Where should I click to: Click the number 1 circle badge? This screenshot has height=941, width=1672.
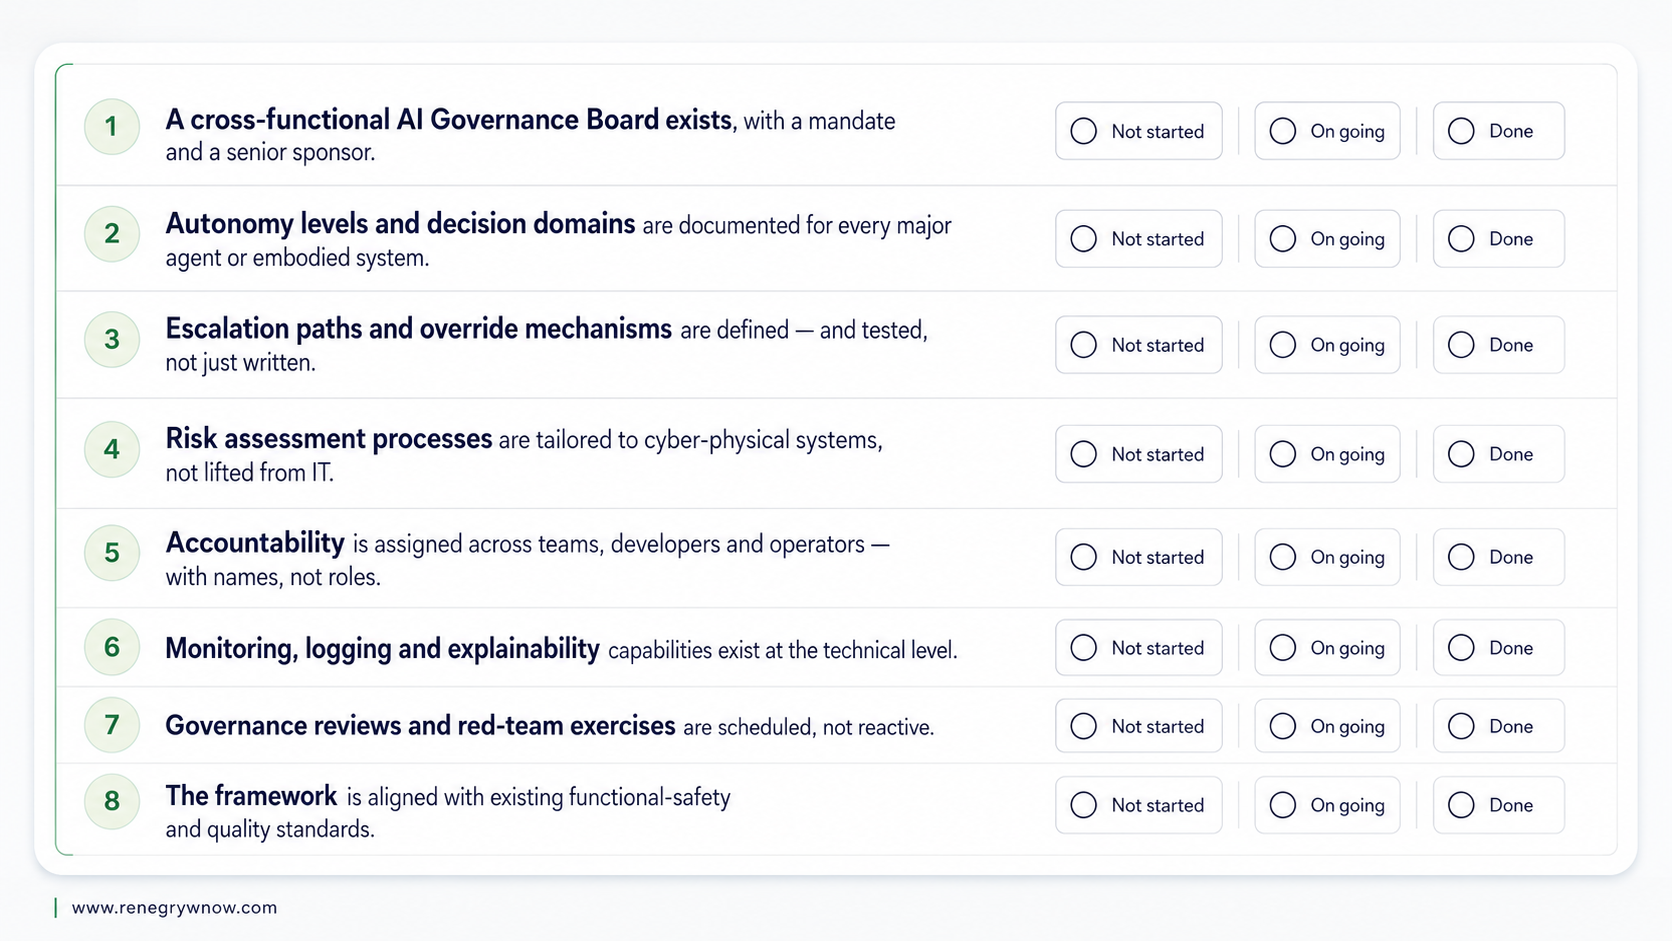coord(112,127)
